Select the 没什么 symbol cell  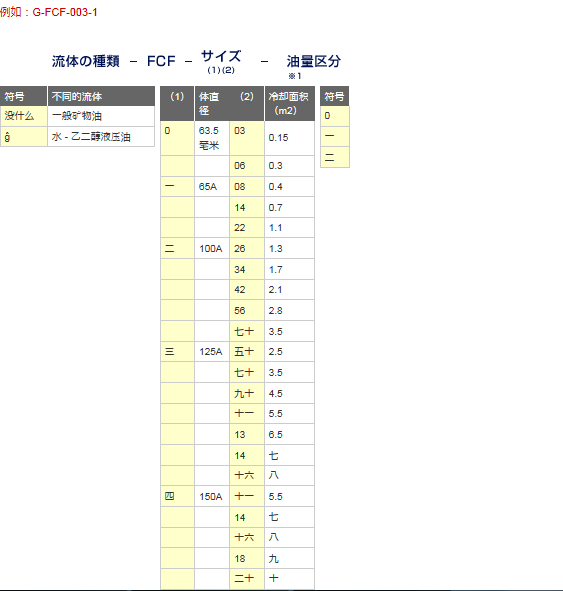coord(23,116)
